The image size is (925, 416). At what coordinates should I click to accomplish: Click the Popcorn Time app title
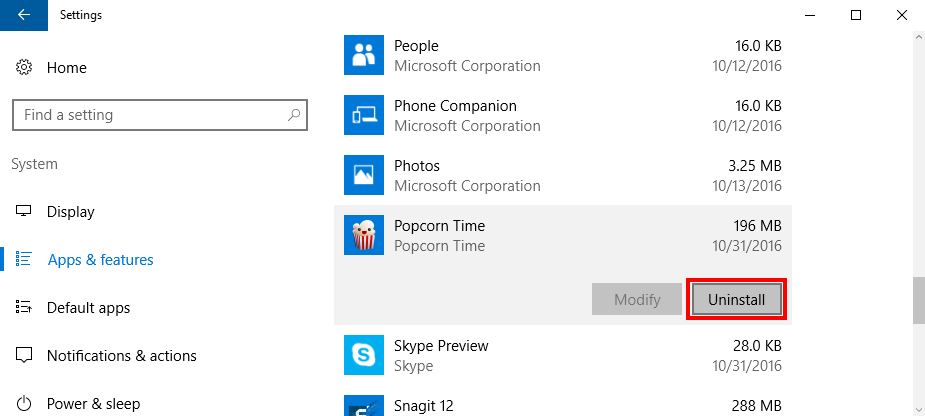439,225
